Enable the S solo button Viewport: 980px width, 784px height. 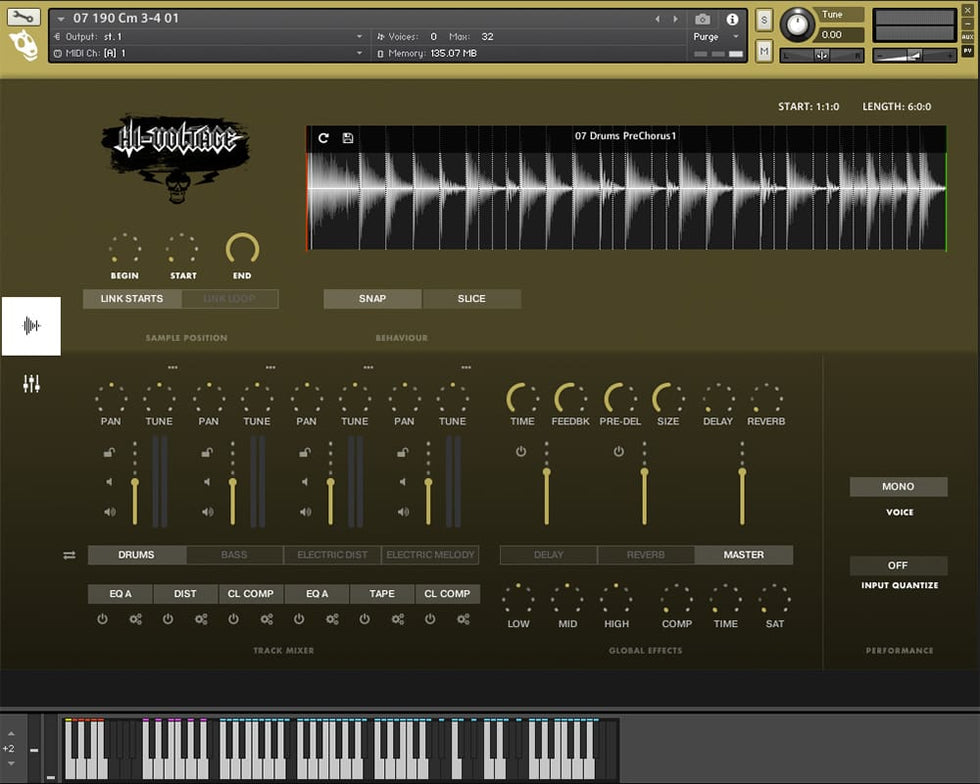[x=764, y=20]
